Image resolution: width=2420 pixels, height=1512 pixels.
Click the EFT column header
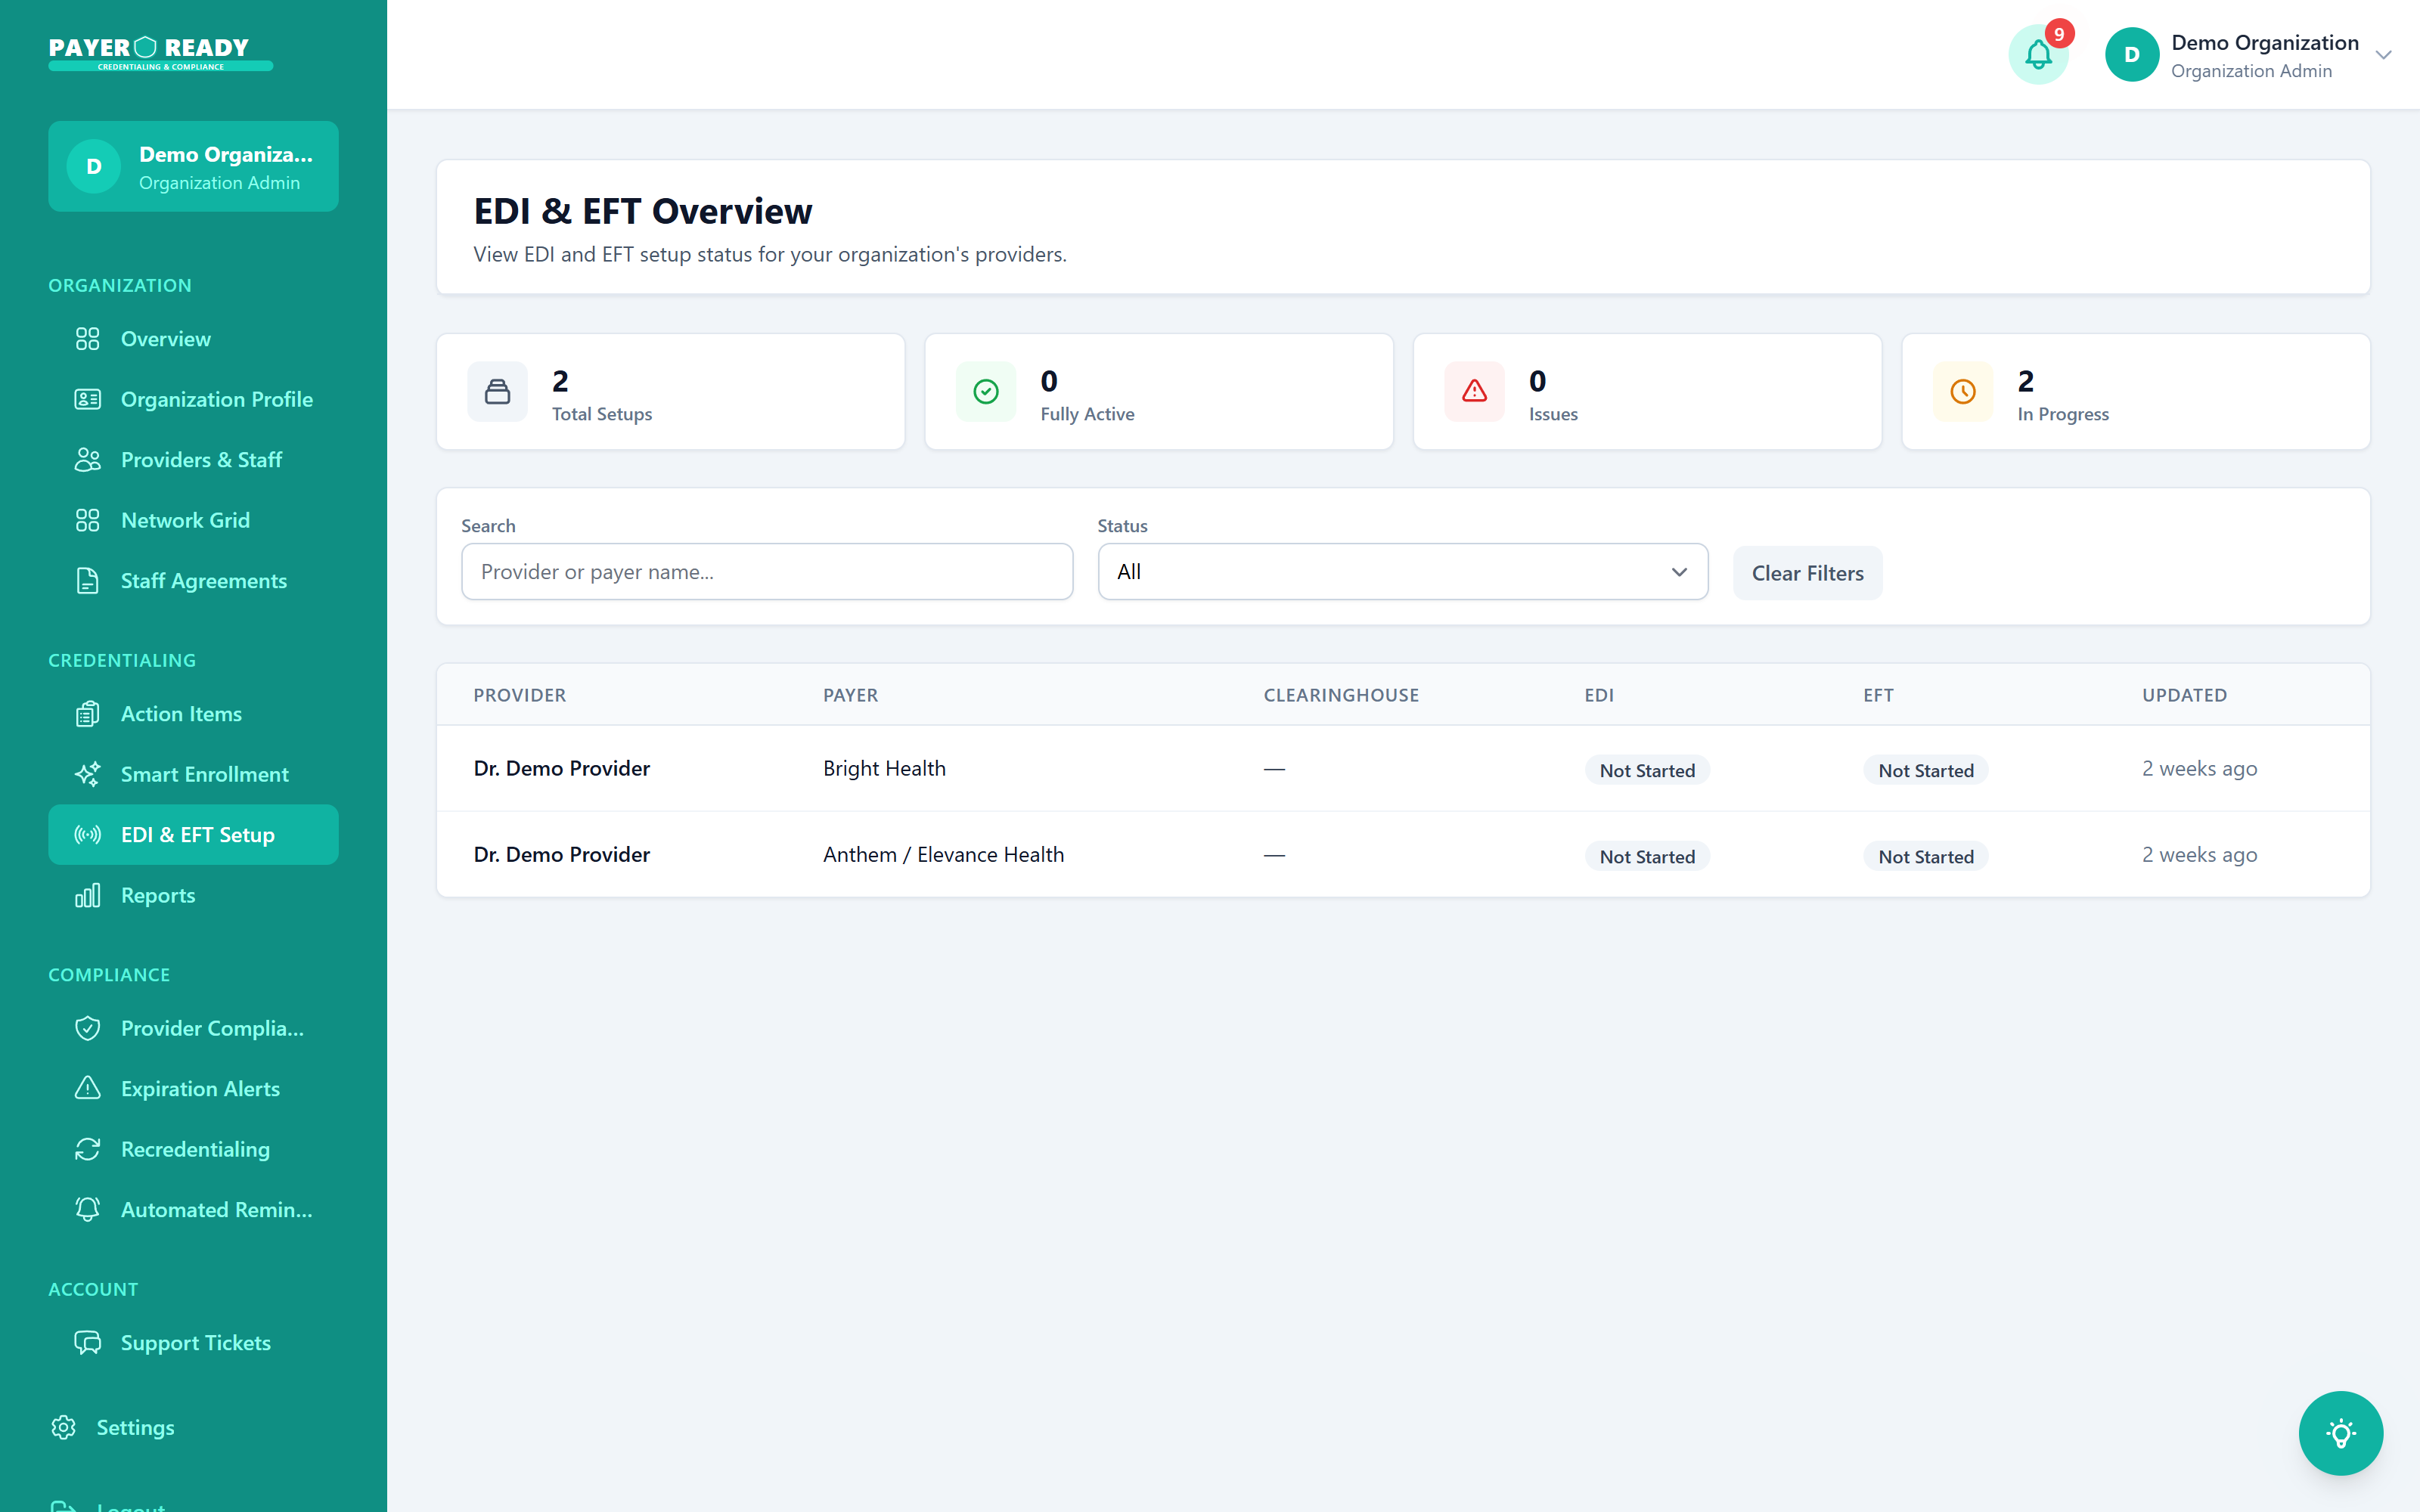(1877, 695)
